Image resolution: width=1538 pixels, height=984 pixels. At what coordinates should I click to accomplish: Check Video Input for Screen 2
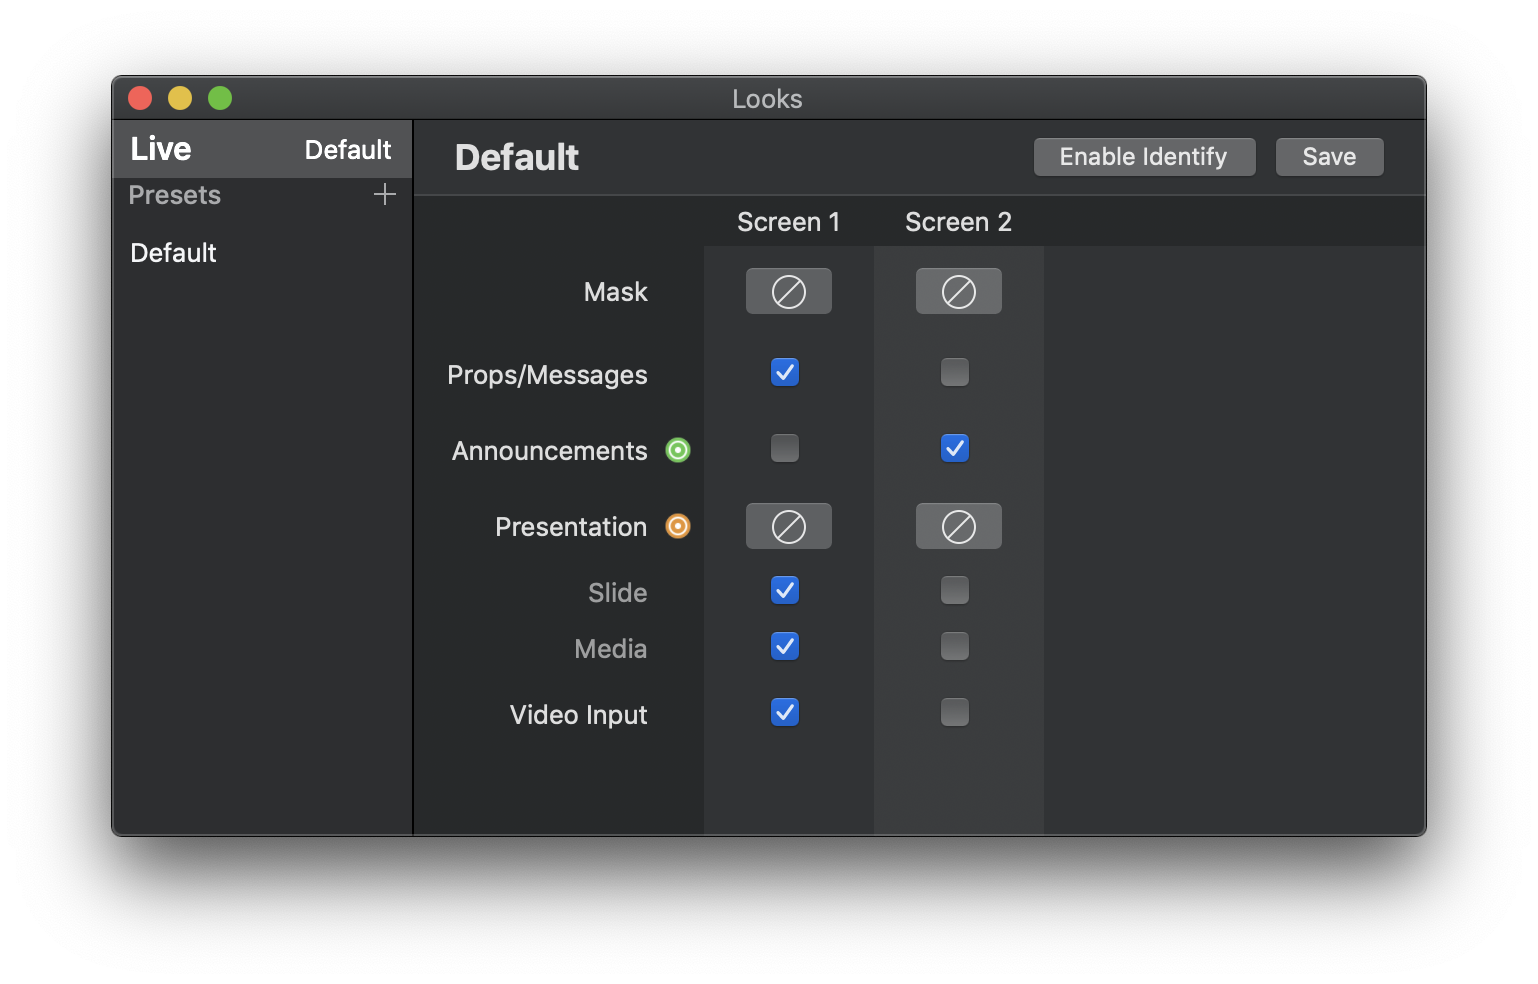click(x=955, y=712)
